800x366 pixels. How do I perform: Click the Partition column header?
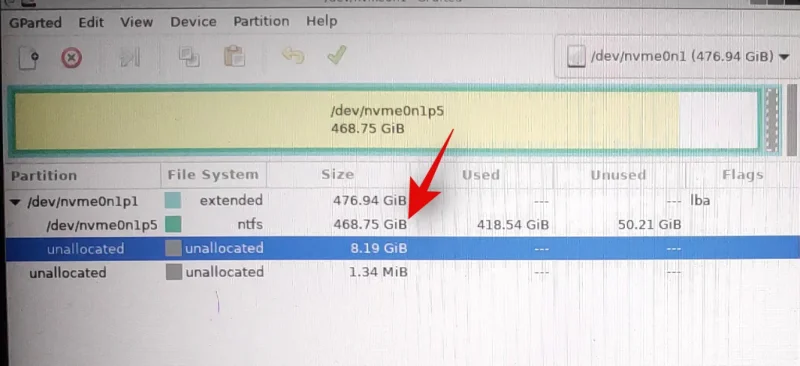point(84,176)
